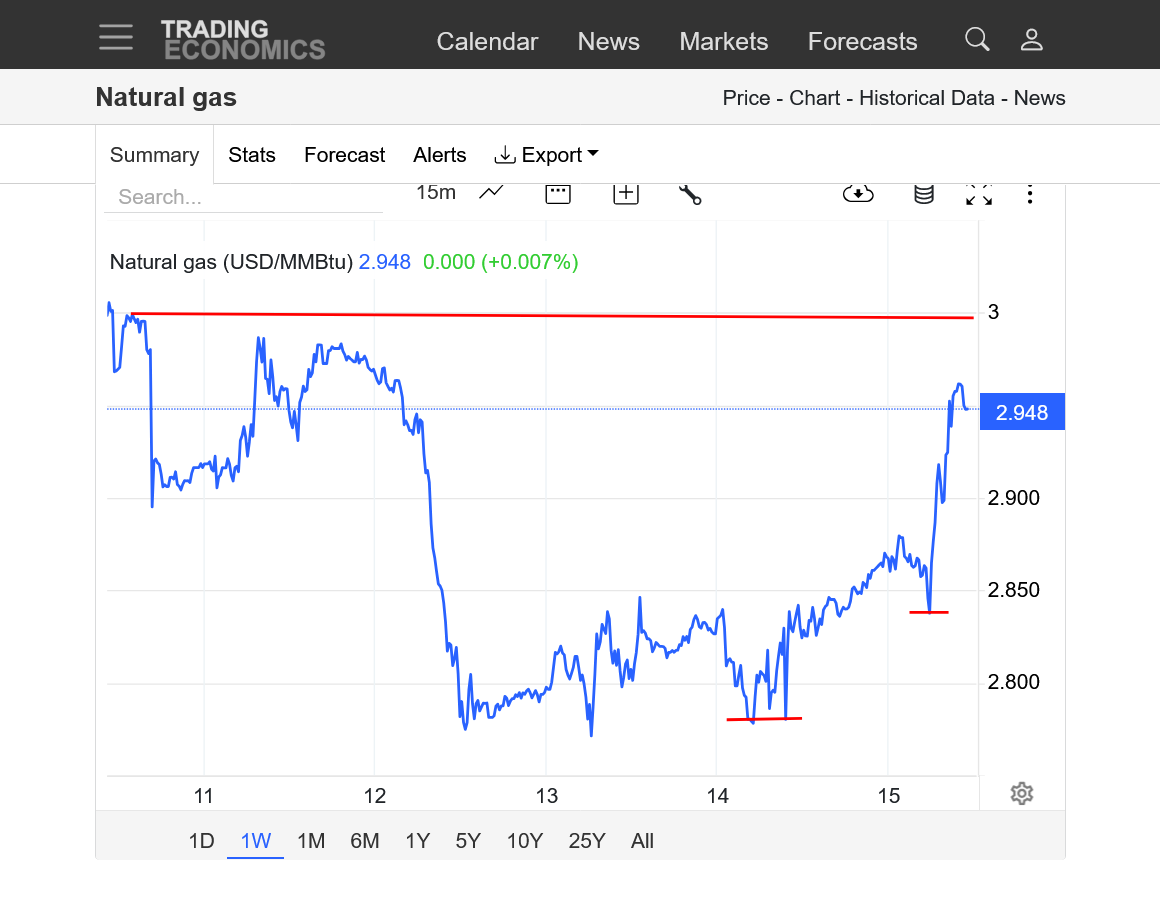Select the 5Y time range

pyautogui.click(x=468, y=841)
